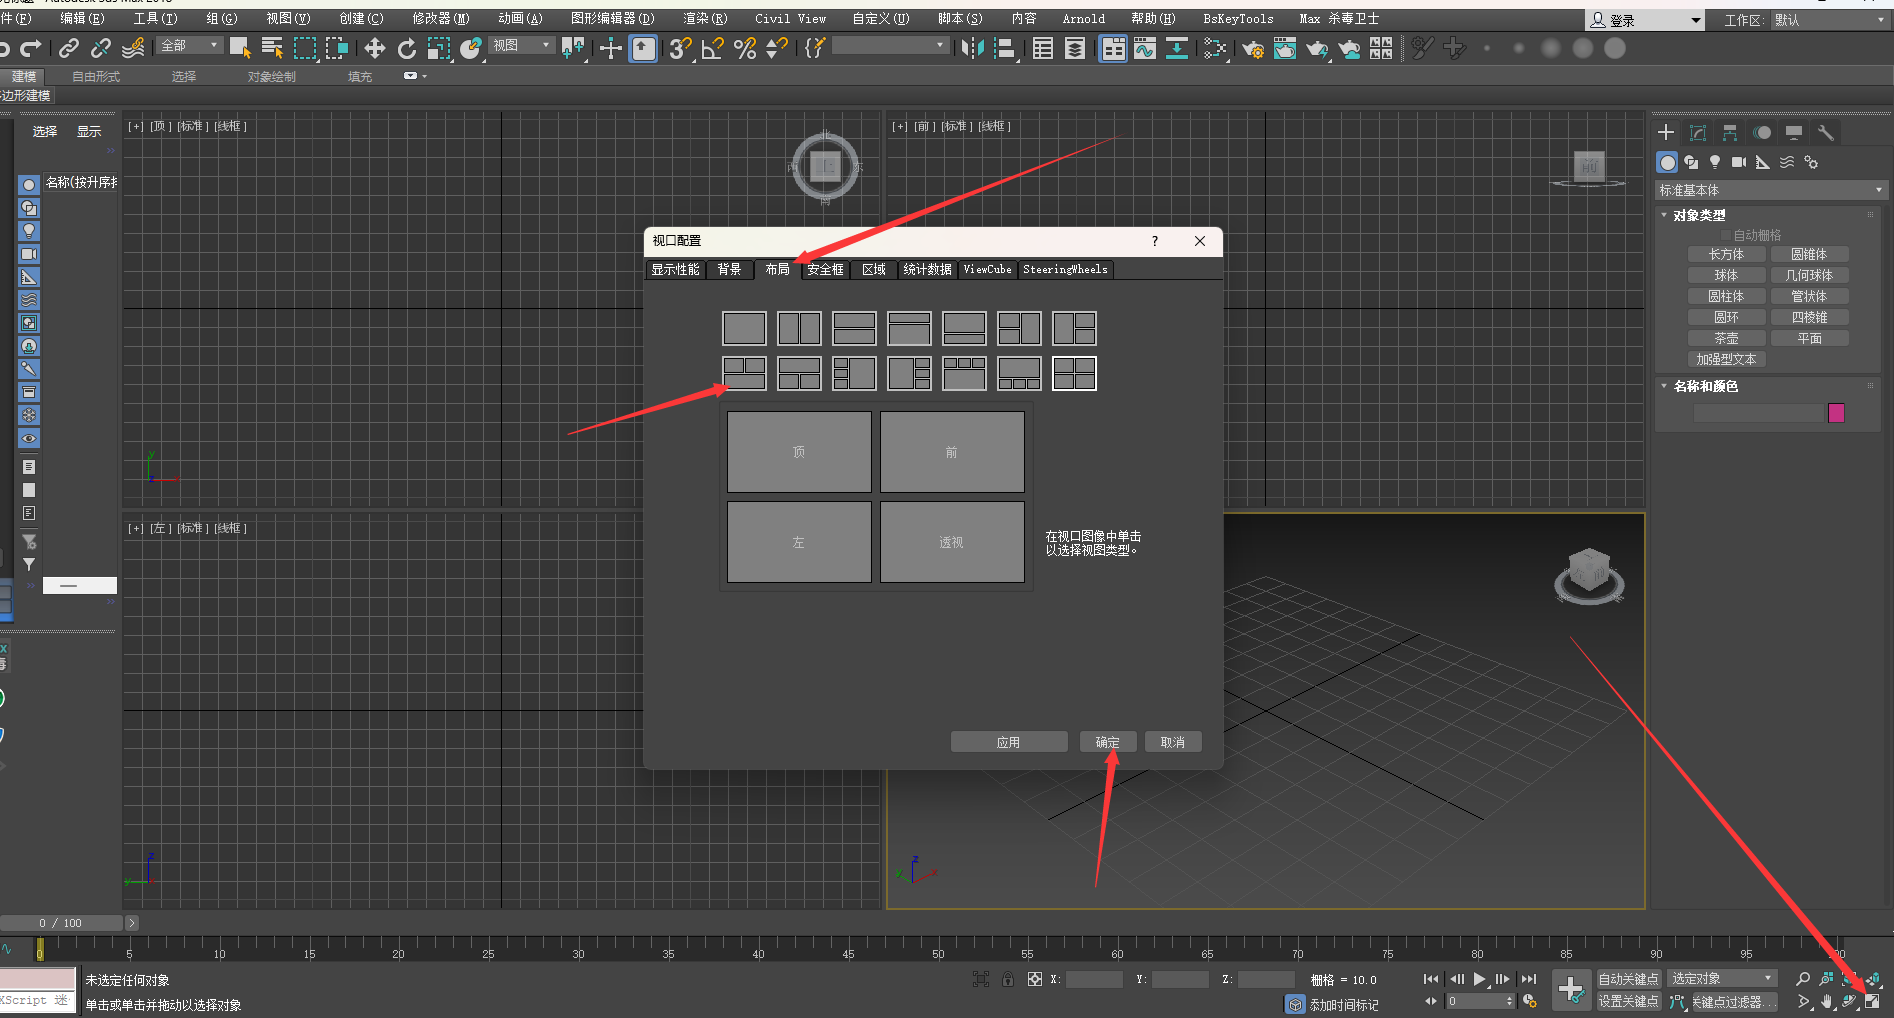Choose the rectangular selection region icon
The width and height of the screenshot is (1894, 1018).
(305, 48)
